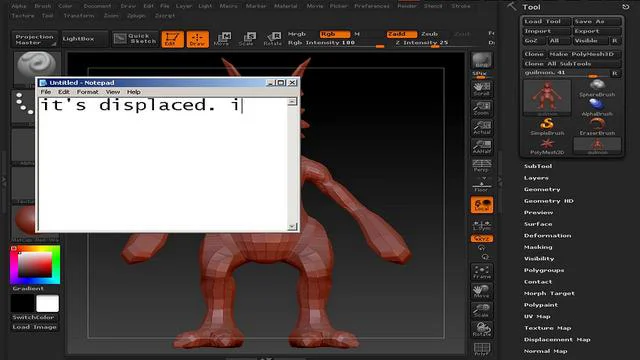Toggle Local transformations button

482,205
